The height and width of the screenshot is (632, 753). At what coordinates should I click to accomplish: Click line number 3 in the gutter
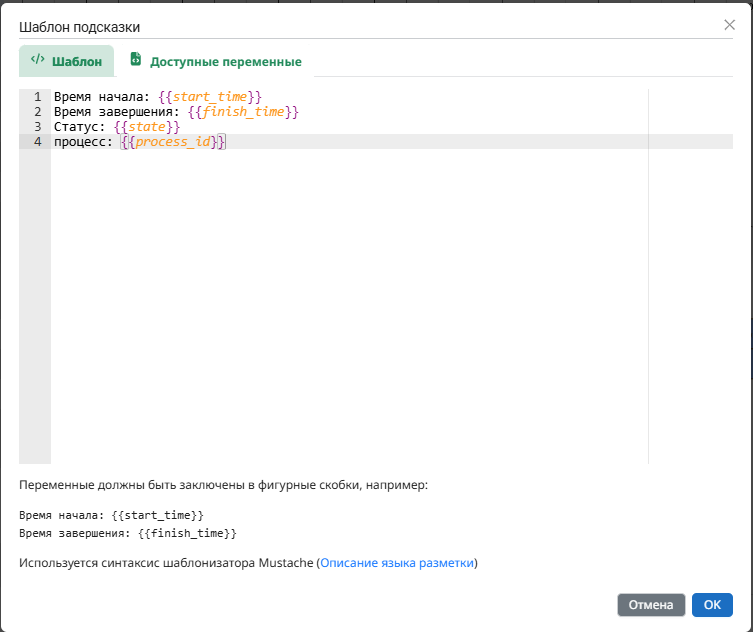pos(37,127)
